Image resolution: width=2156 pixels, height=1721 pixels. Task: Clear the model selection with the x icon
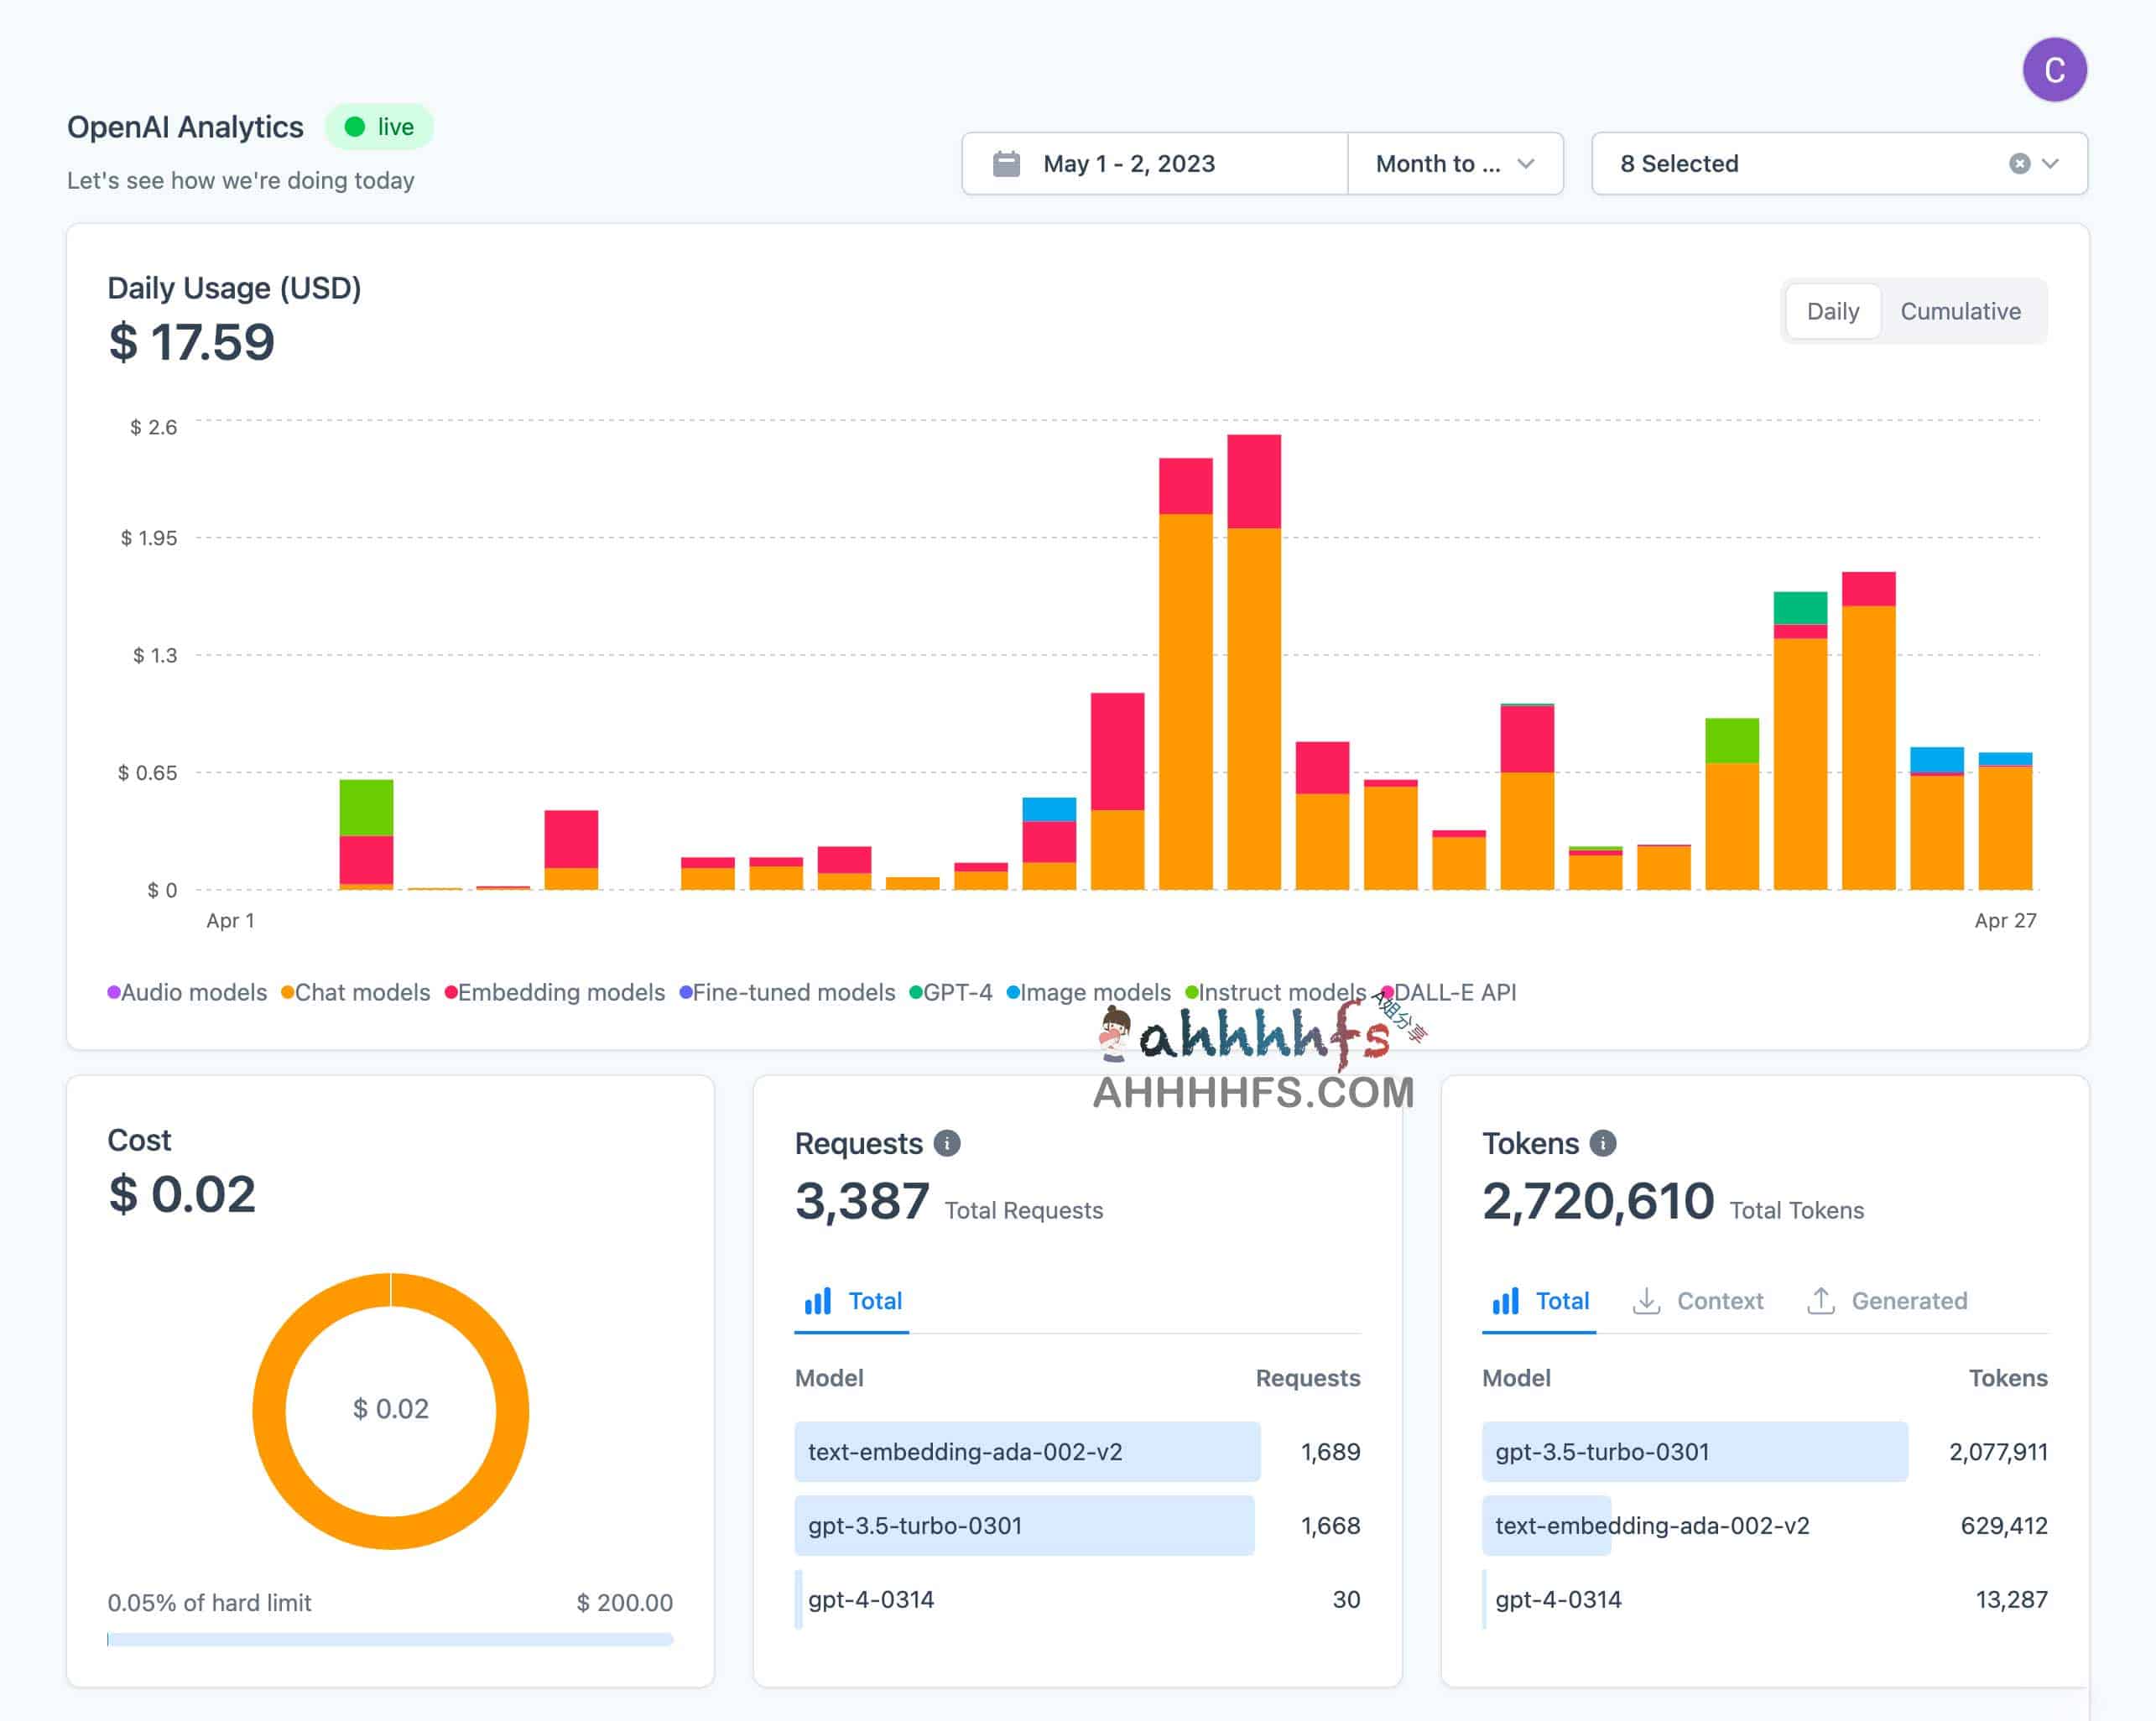[2019, 163]
